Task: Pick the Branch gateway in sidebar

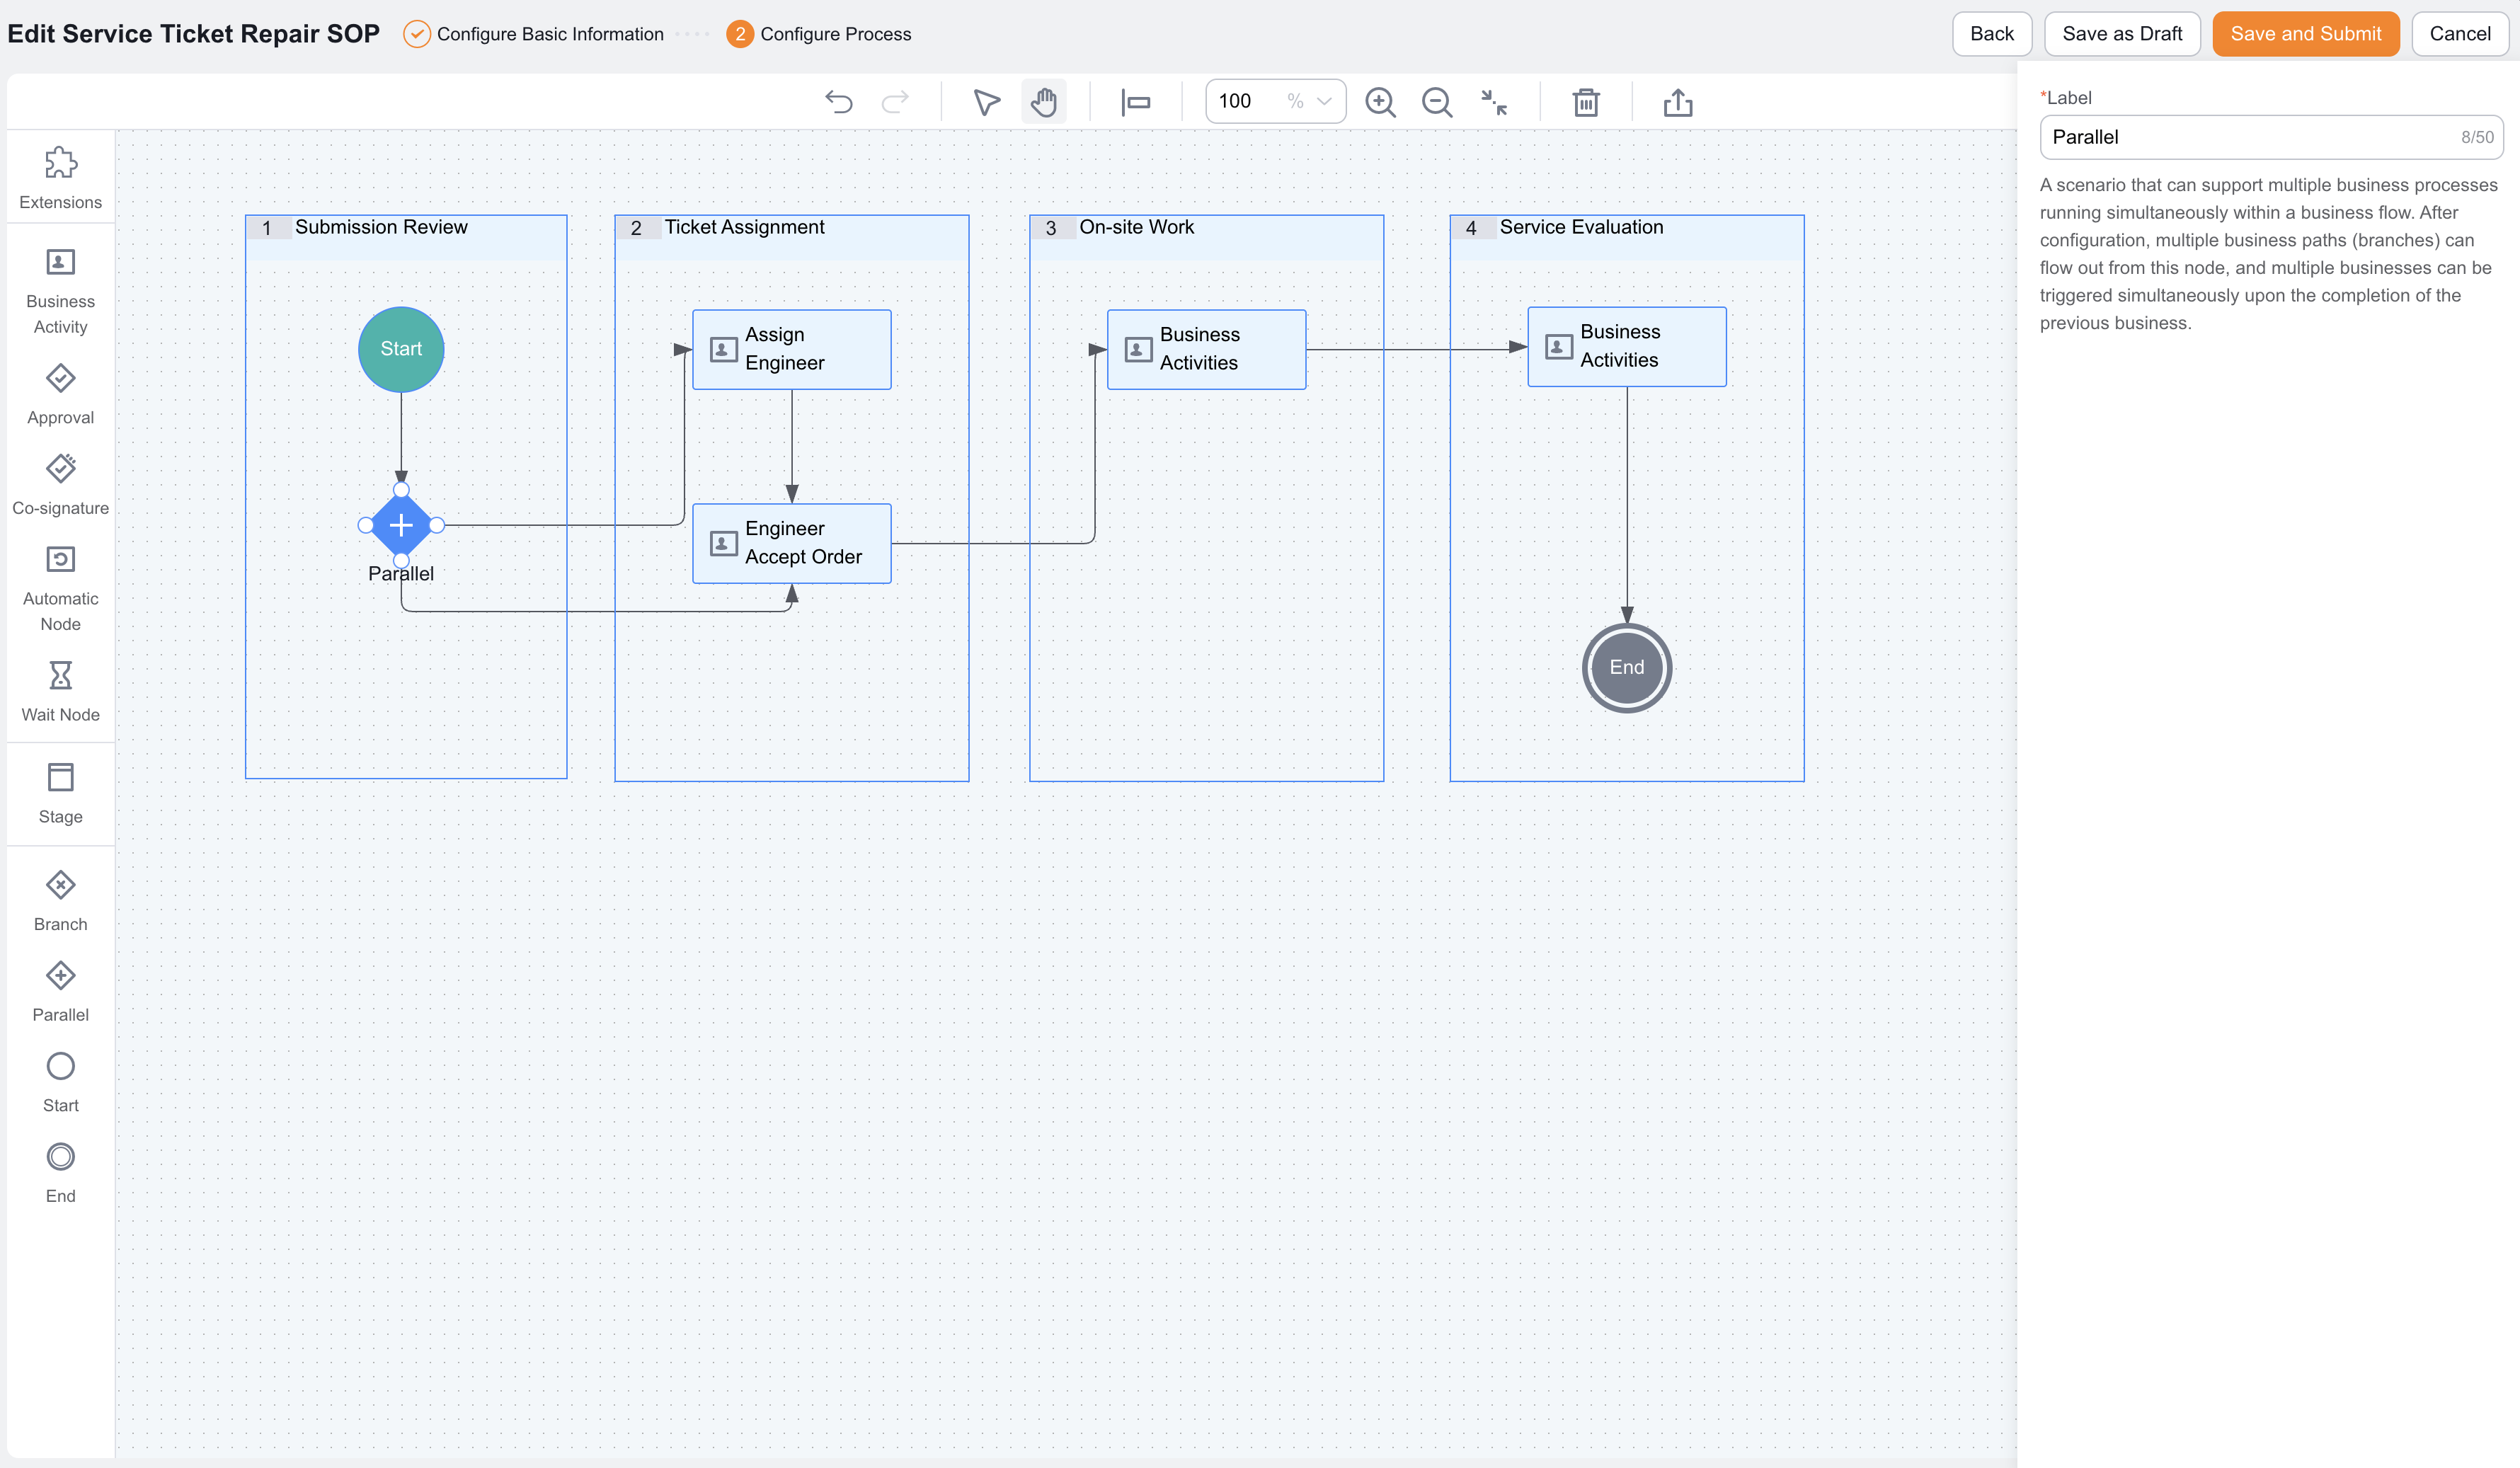Action: click(x=60, y=901)
